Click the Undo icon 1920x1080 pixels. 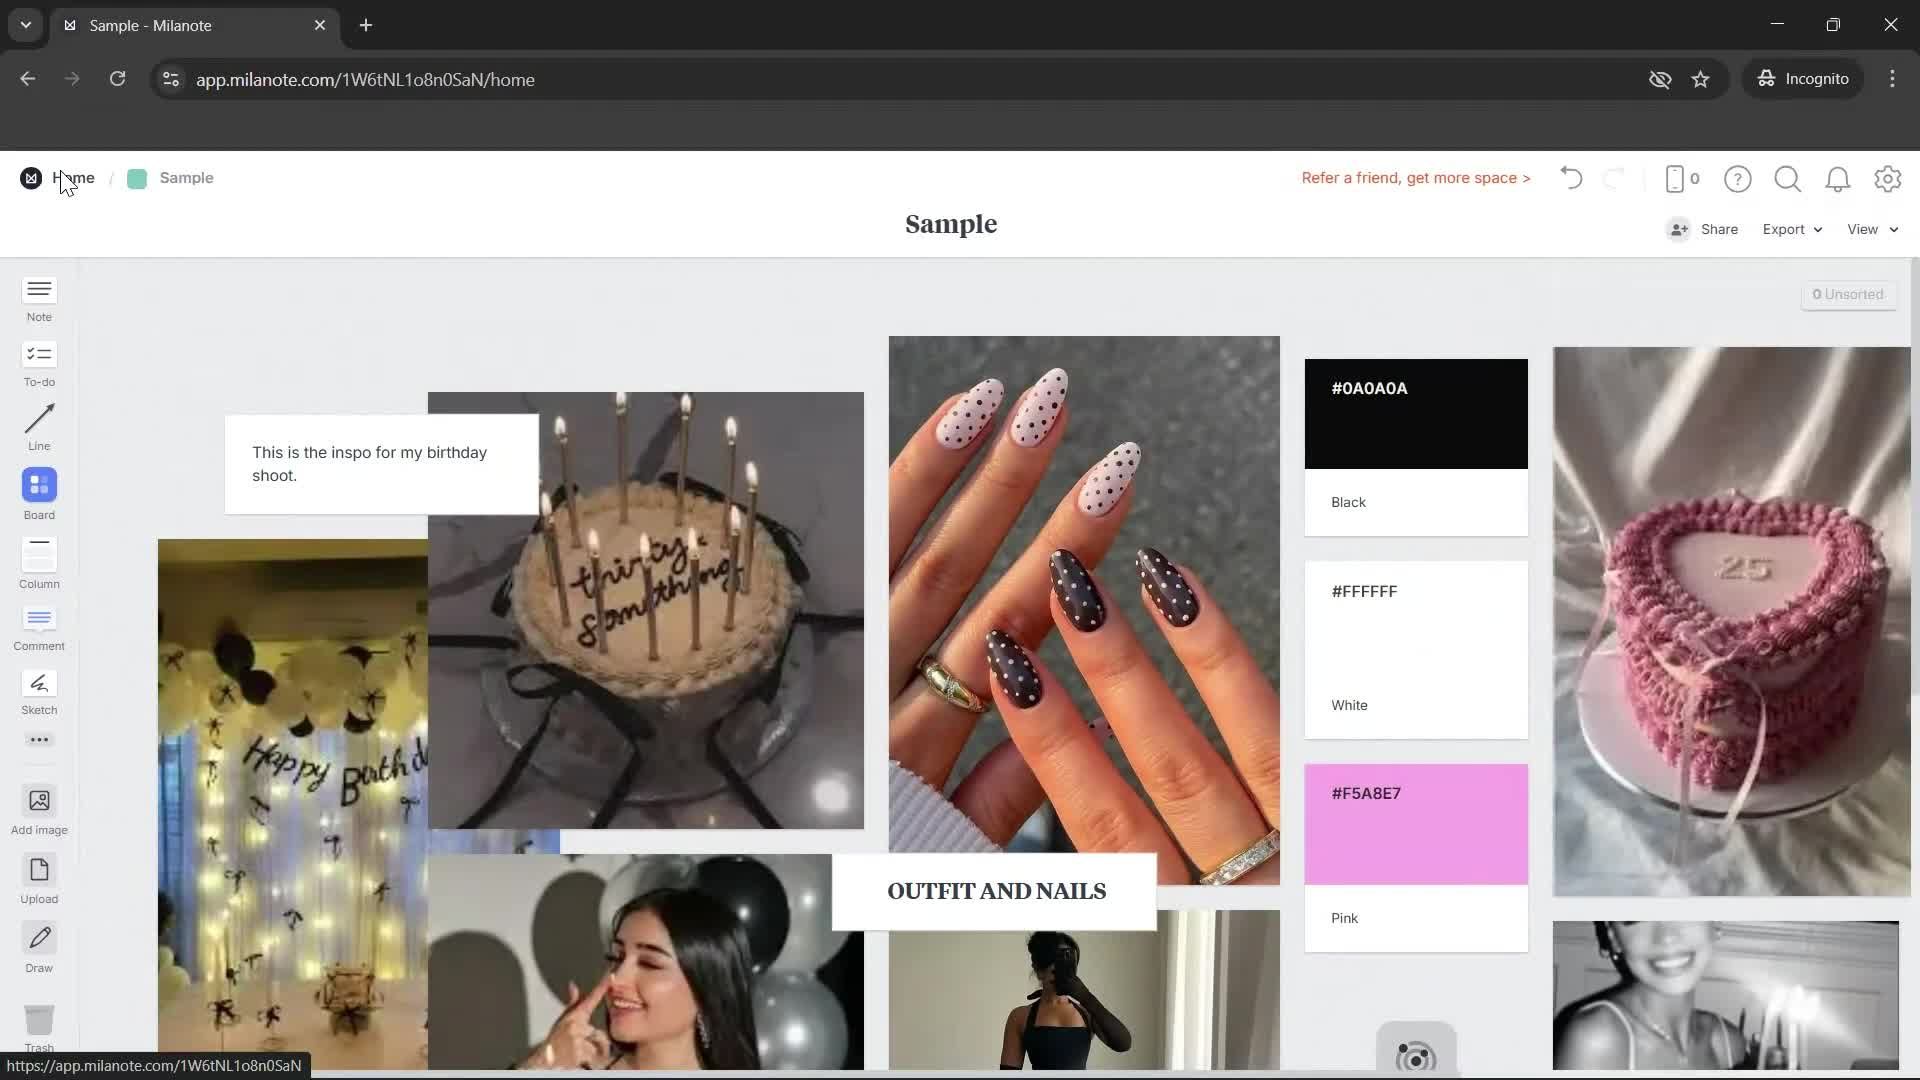coord(1570,178)
